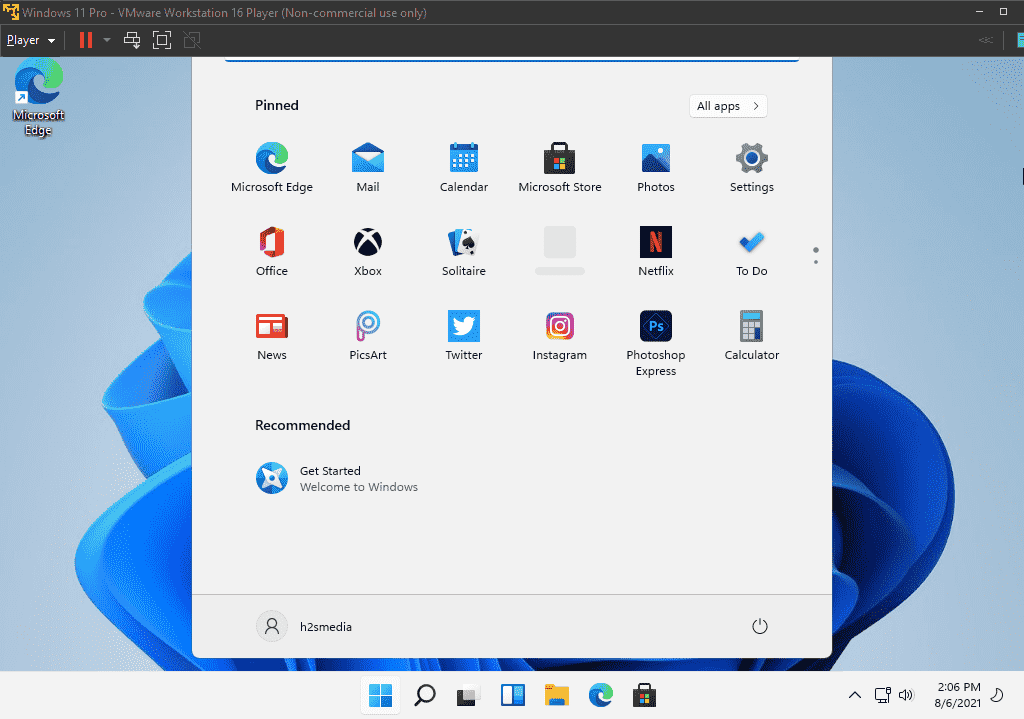
Task: Launch PicsArt
Action: point(368,336)
